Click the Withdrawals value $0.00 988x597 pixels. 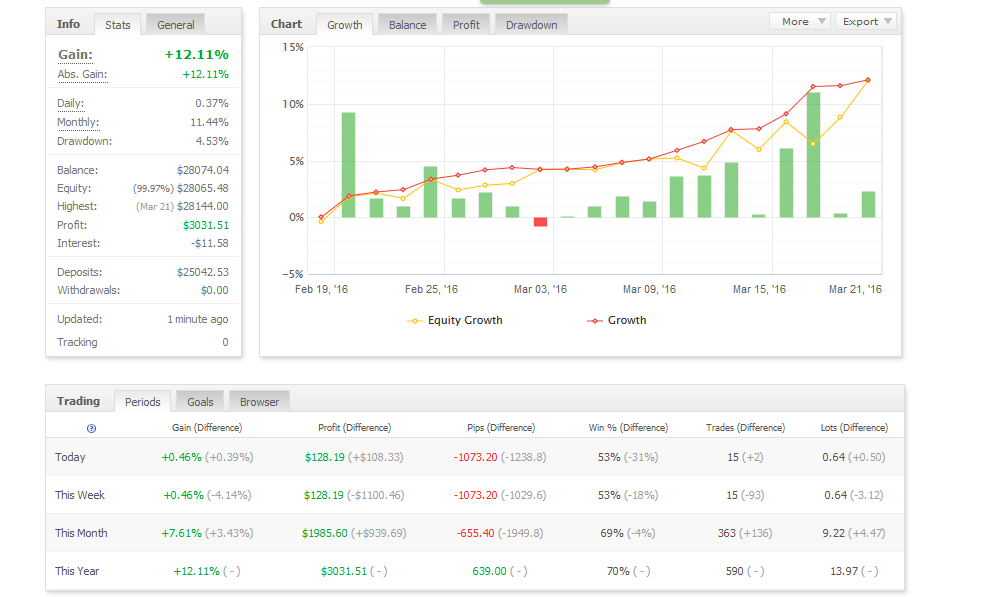tap(215, 291)
